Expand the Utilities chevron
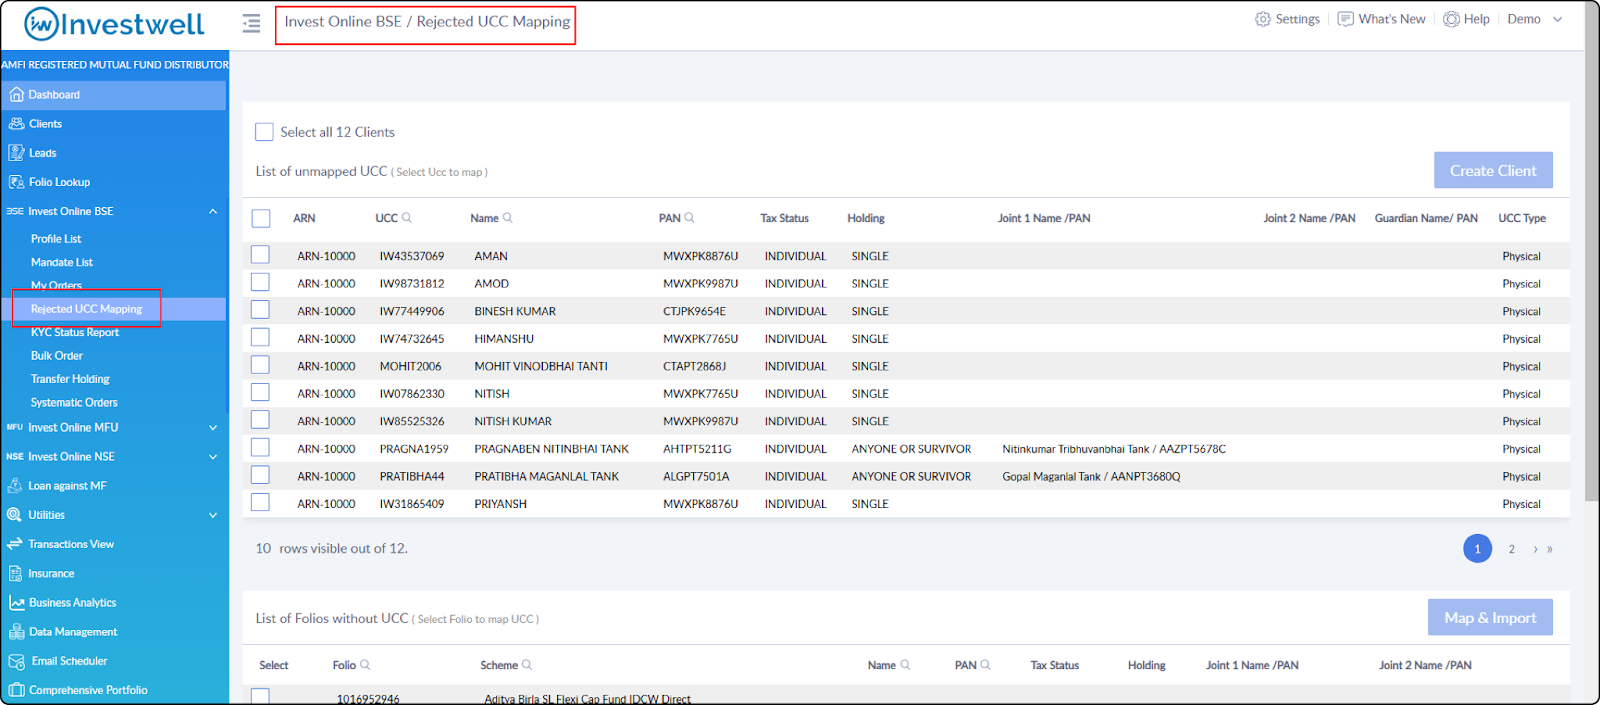The image size is (1600, 705). 213,515
